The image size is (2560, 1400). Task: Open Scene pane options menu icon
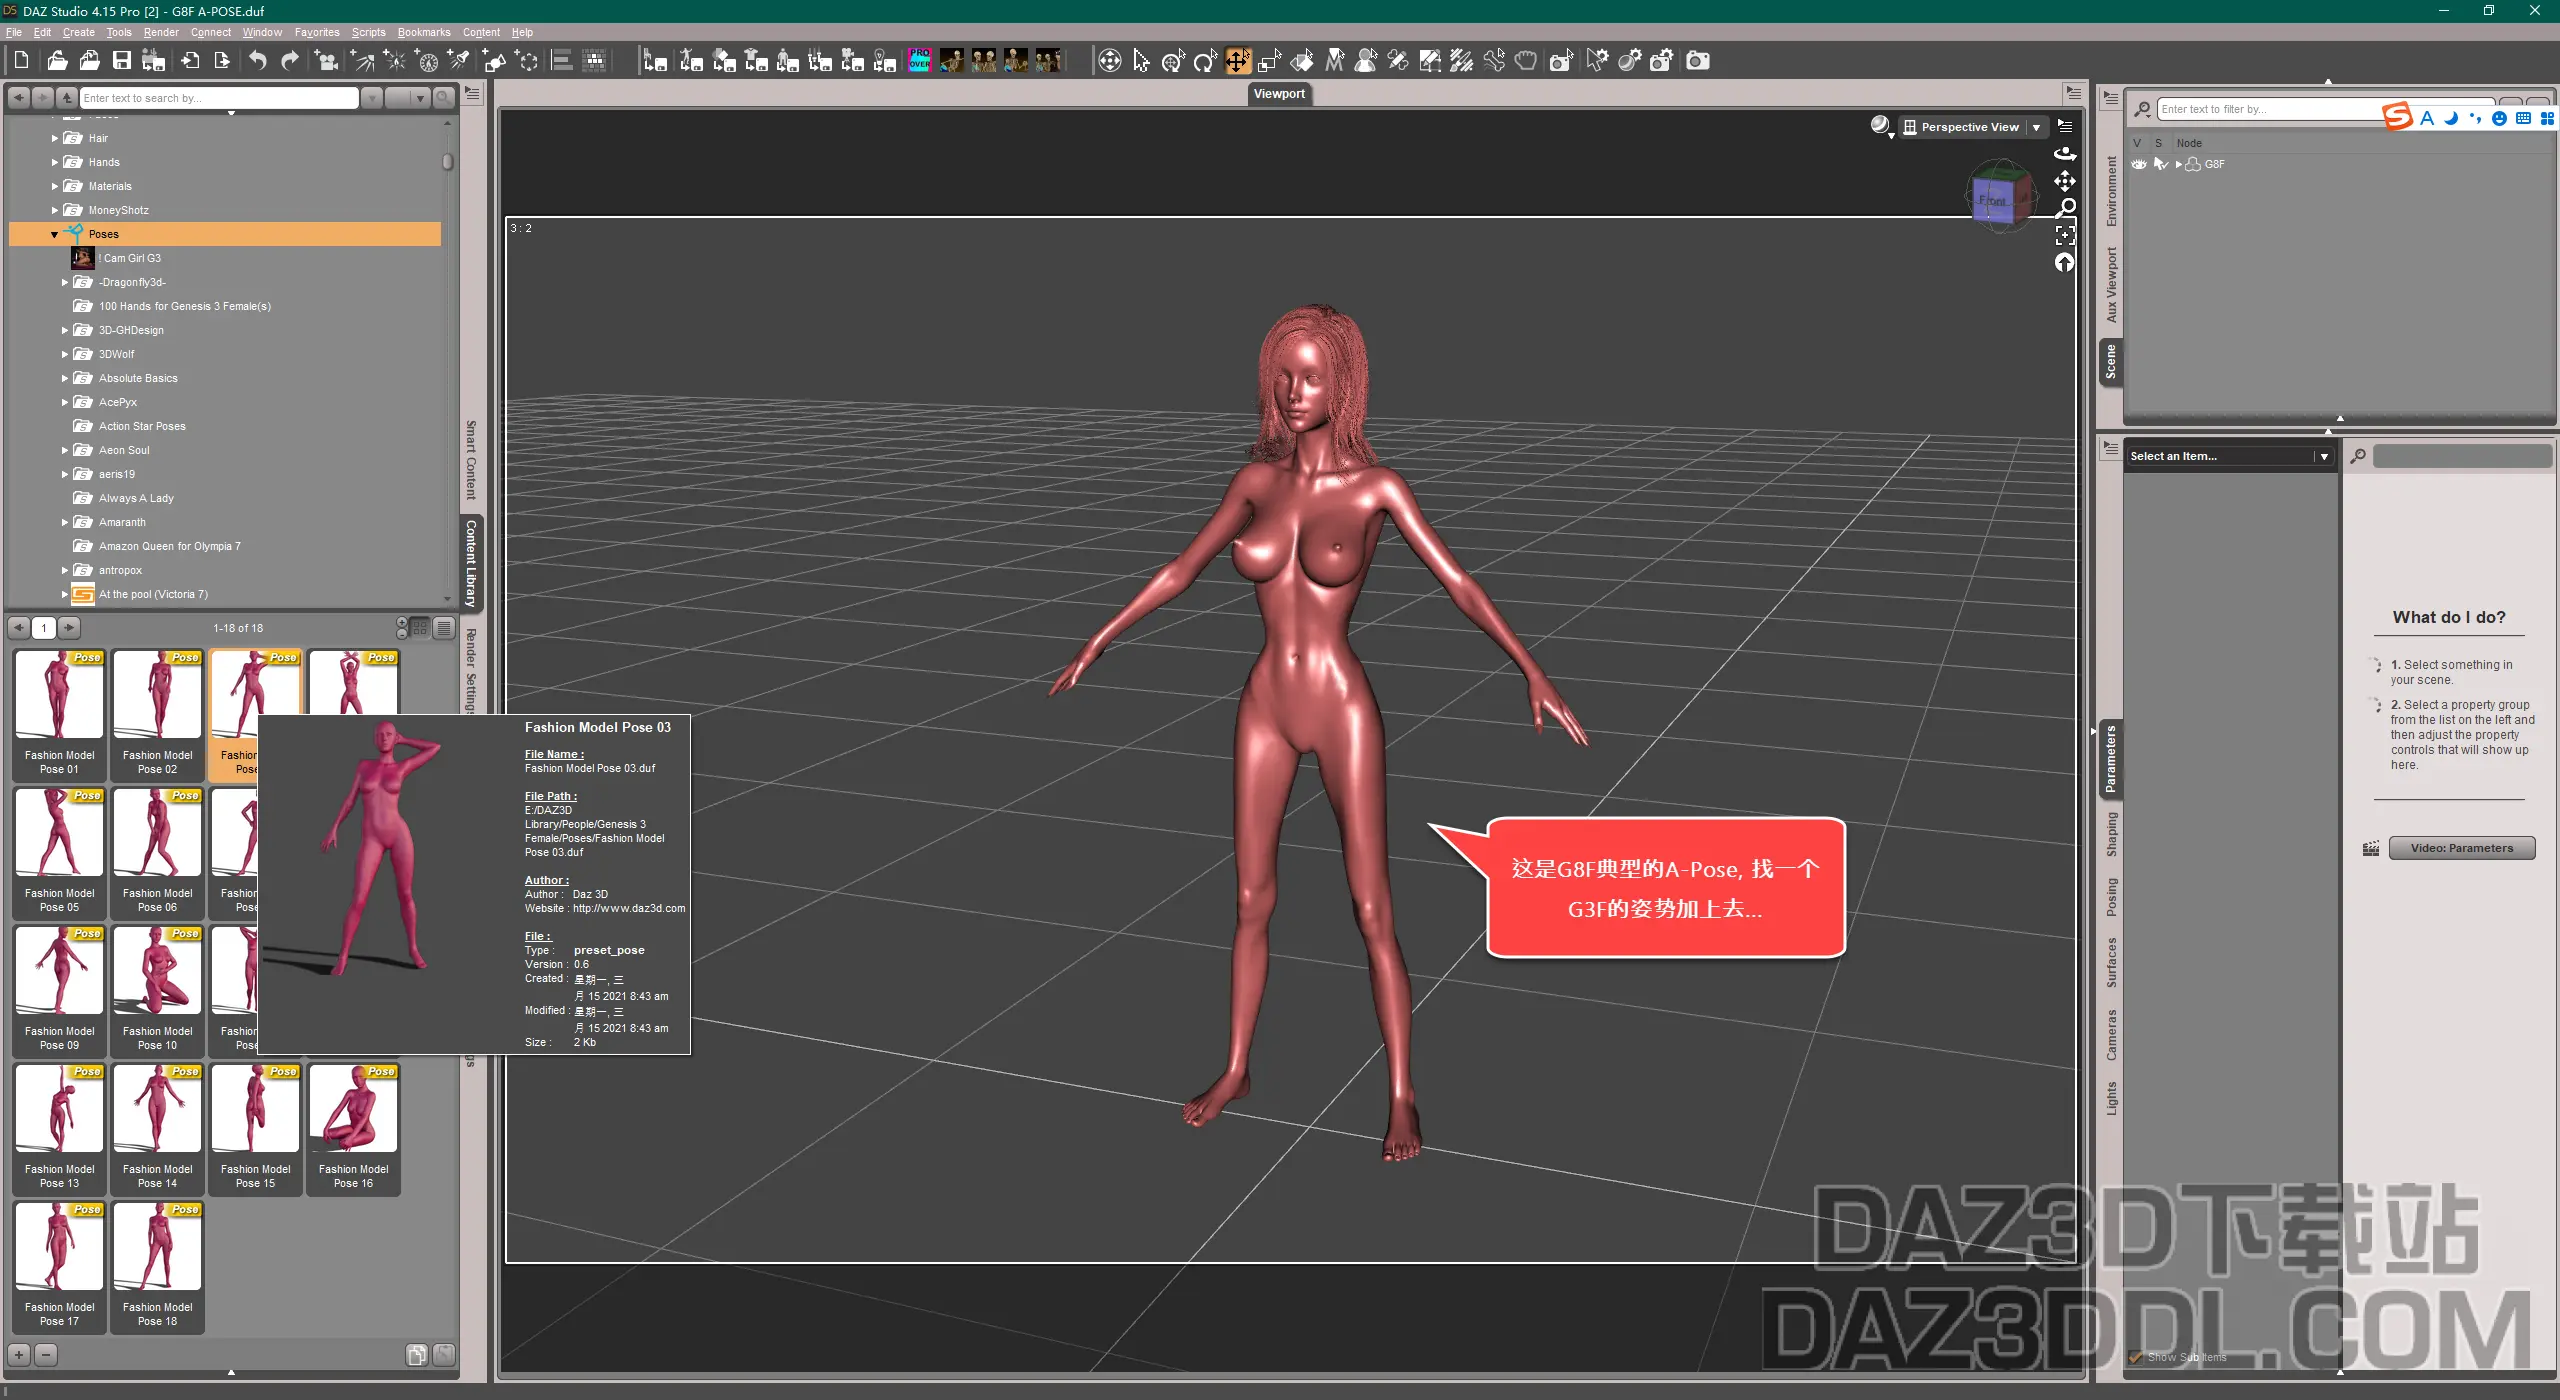click(2111, 98)
